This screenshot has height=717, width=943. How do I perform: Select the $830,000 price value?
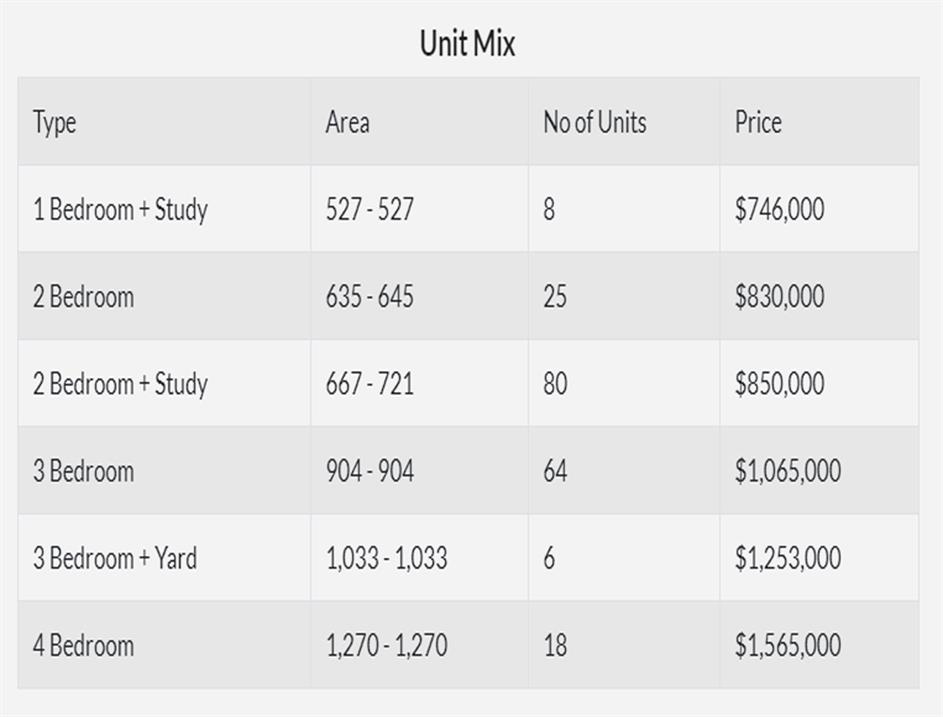(779, 297)
